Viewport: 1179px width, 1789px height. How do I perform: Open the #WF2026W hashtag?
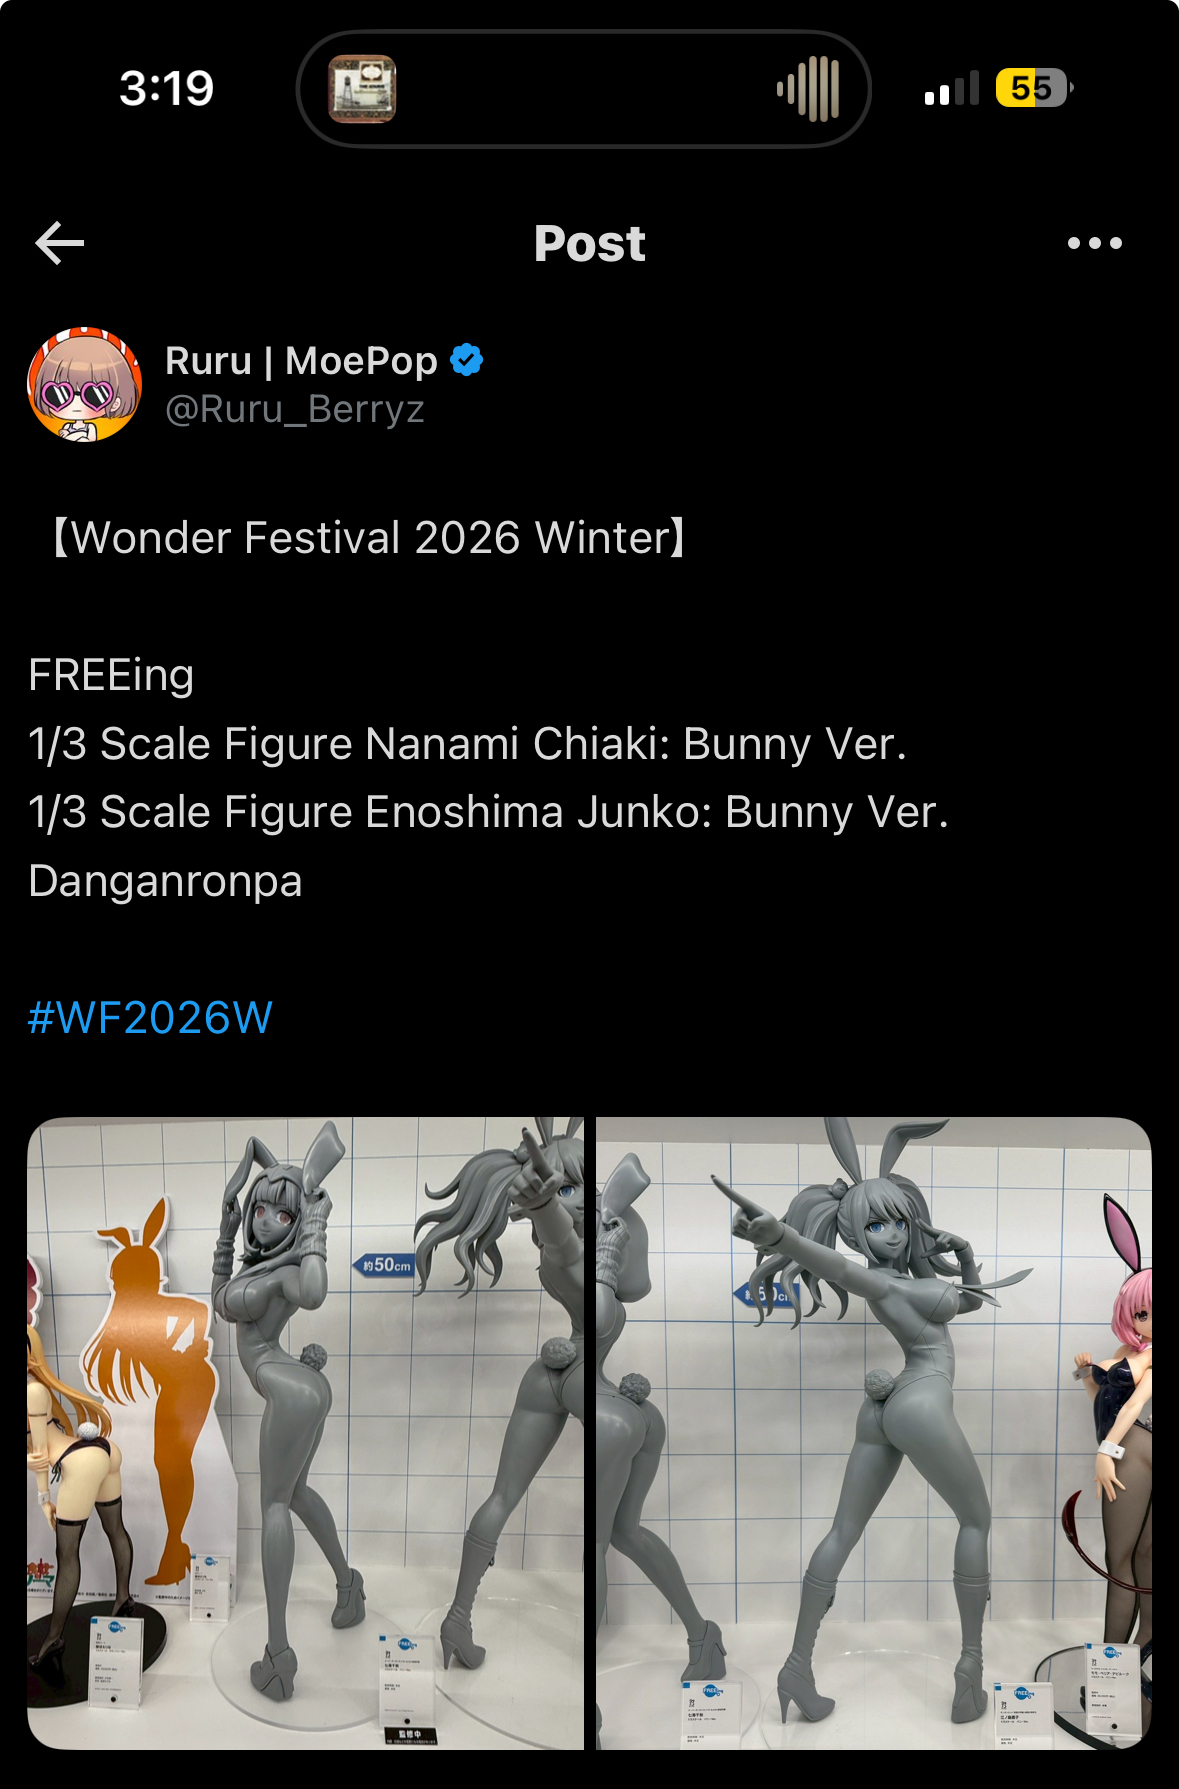(x=150, y=1018)
